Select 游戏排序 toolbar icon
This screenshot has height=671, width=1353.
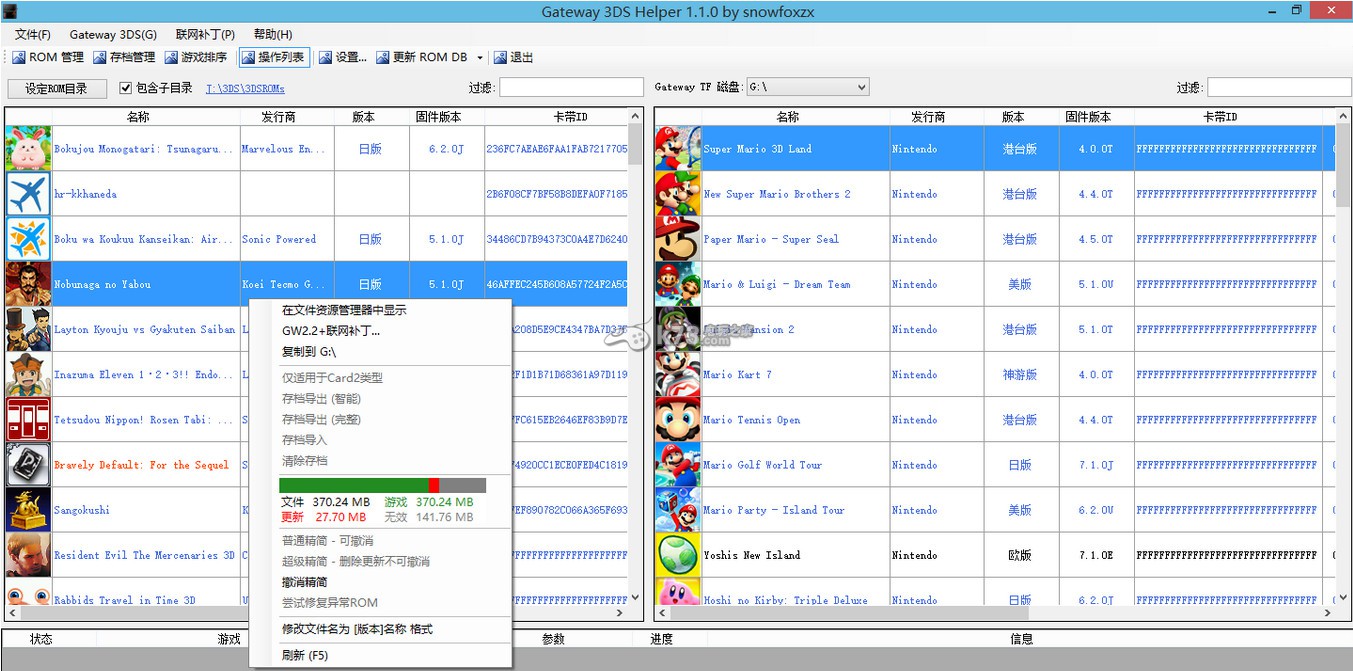[x=172, y=58]
